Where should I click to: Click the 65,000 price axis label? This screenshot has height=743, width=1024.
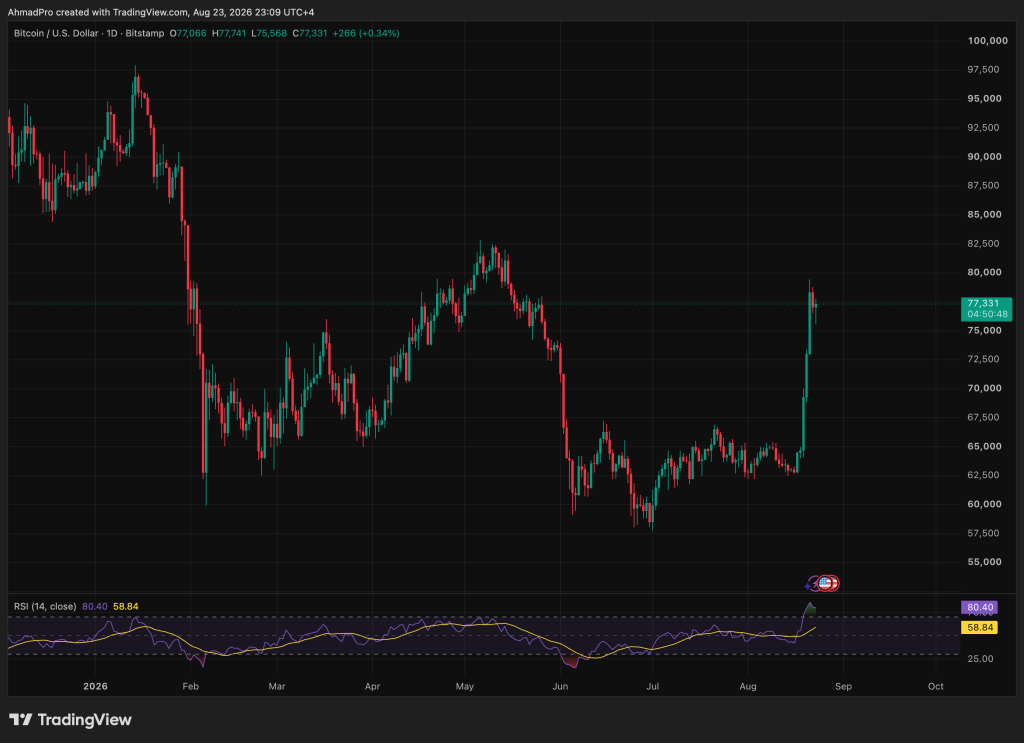coord(984,446)
